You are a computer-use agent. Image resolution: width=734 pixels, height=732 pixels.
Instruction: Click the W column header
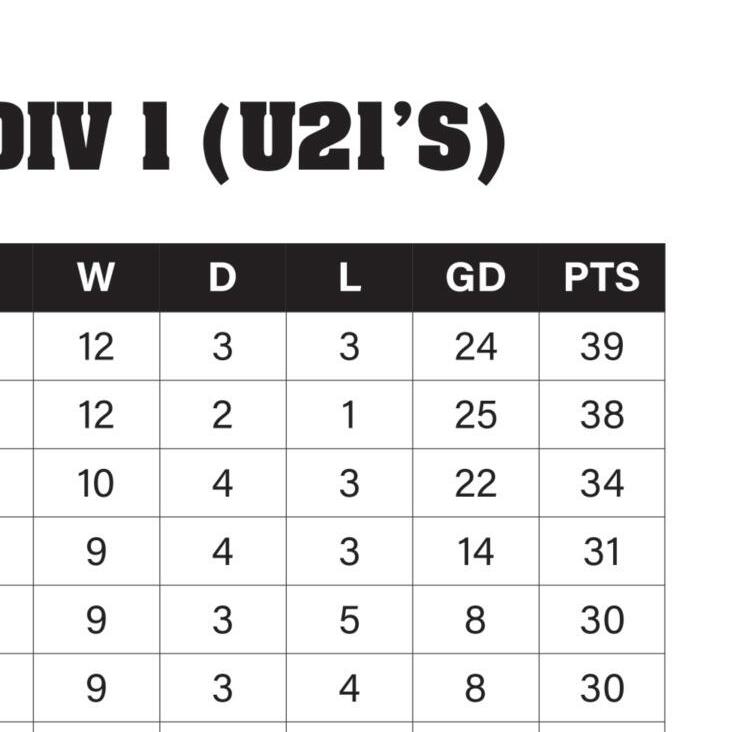(96, 278)
